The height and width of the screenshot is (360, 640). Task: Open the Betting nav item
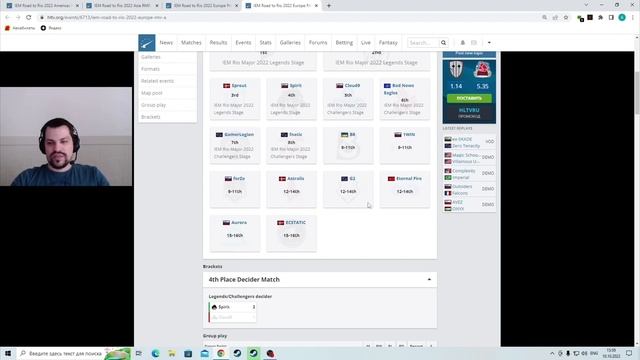[344, 42]
